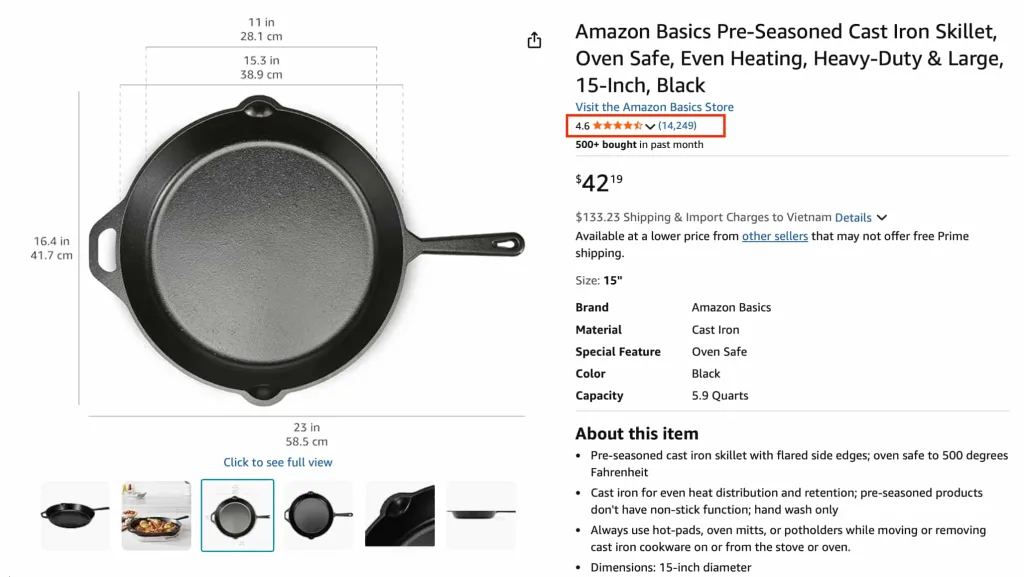1024x577 pixels.
Task: Expand the chevron next to shipping Details
Action: pyautogui.click(x=882, y=217)
